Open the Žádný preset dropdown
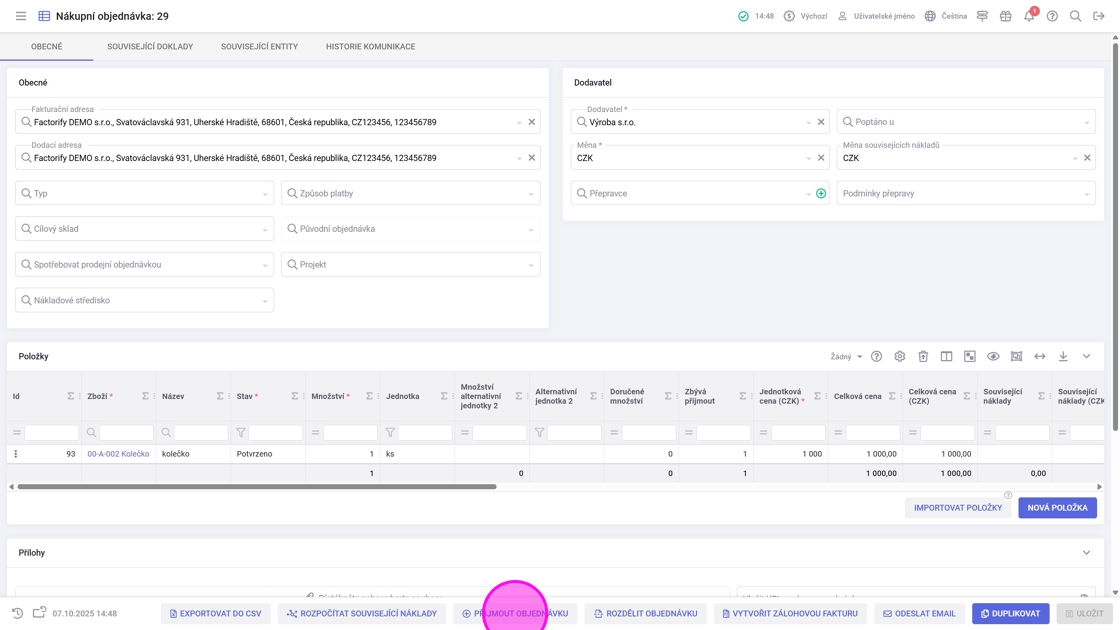1120x630 pixels. (x=846, y=356)
